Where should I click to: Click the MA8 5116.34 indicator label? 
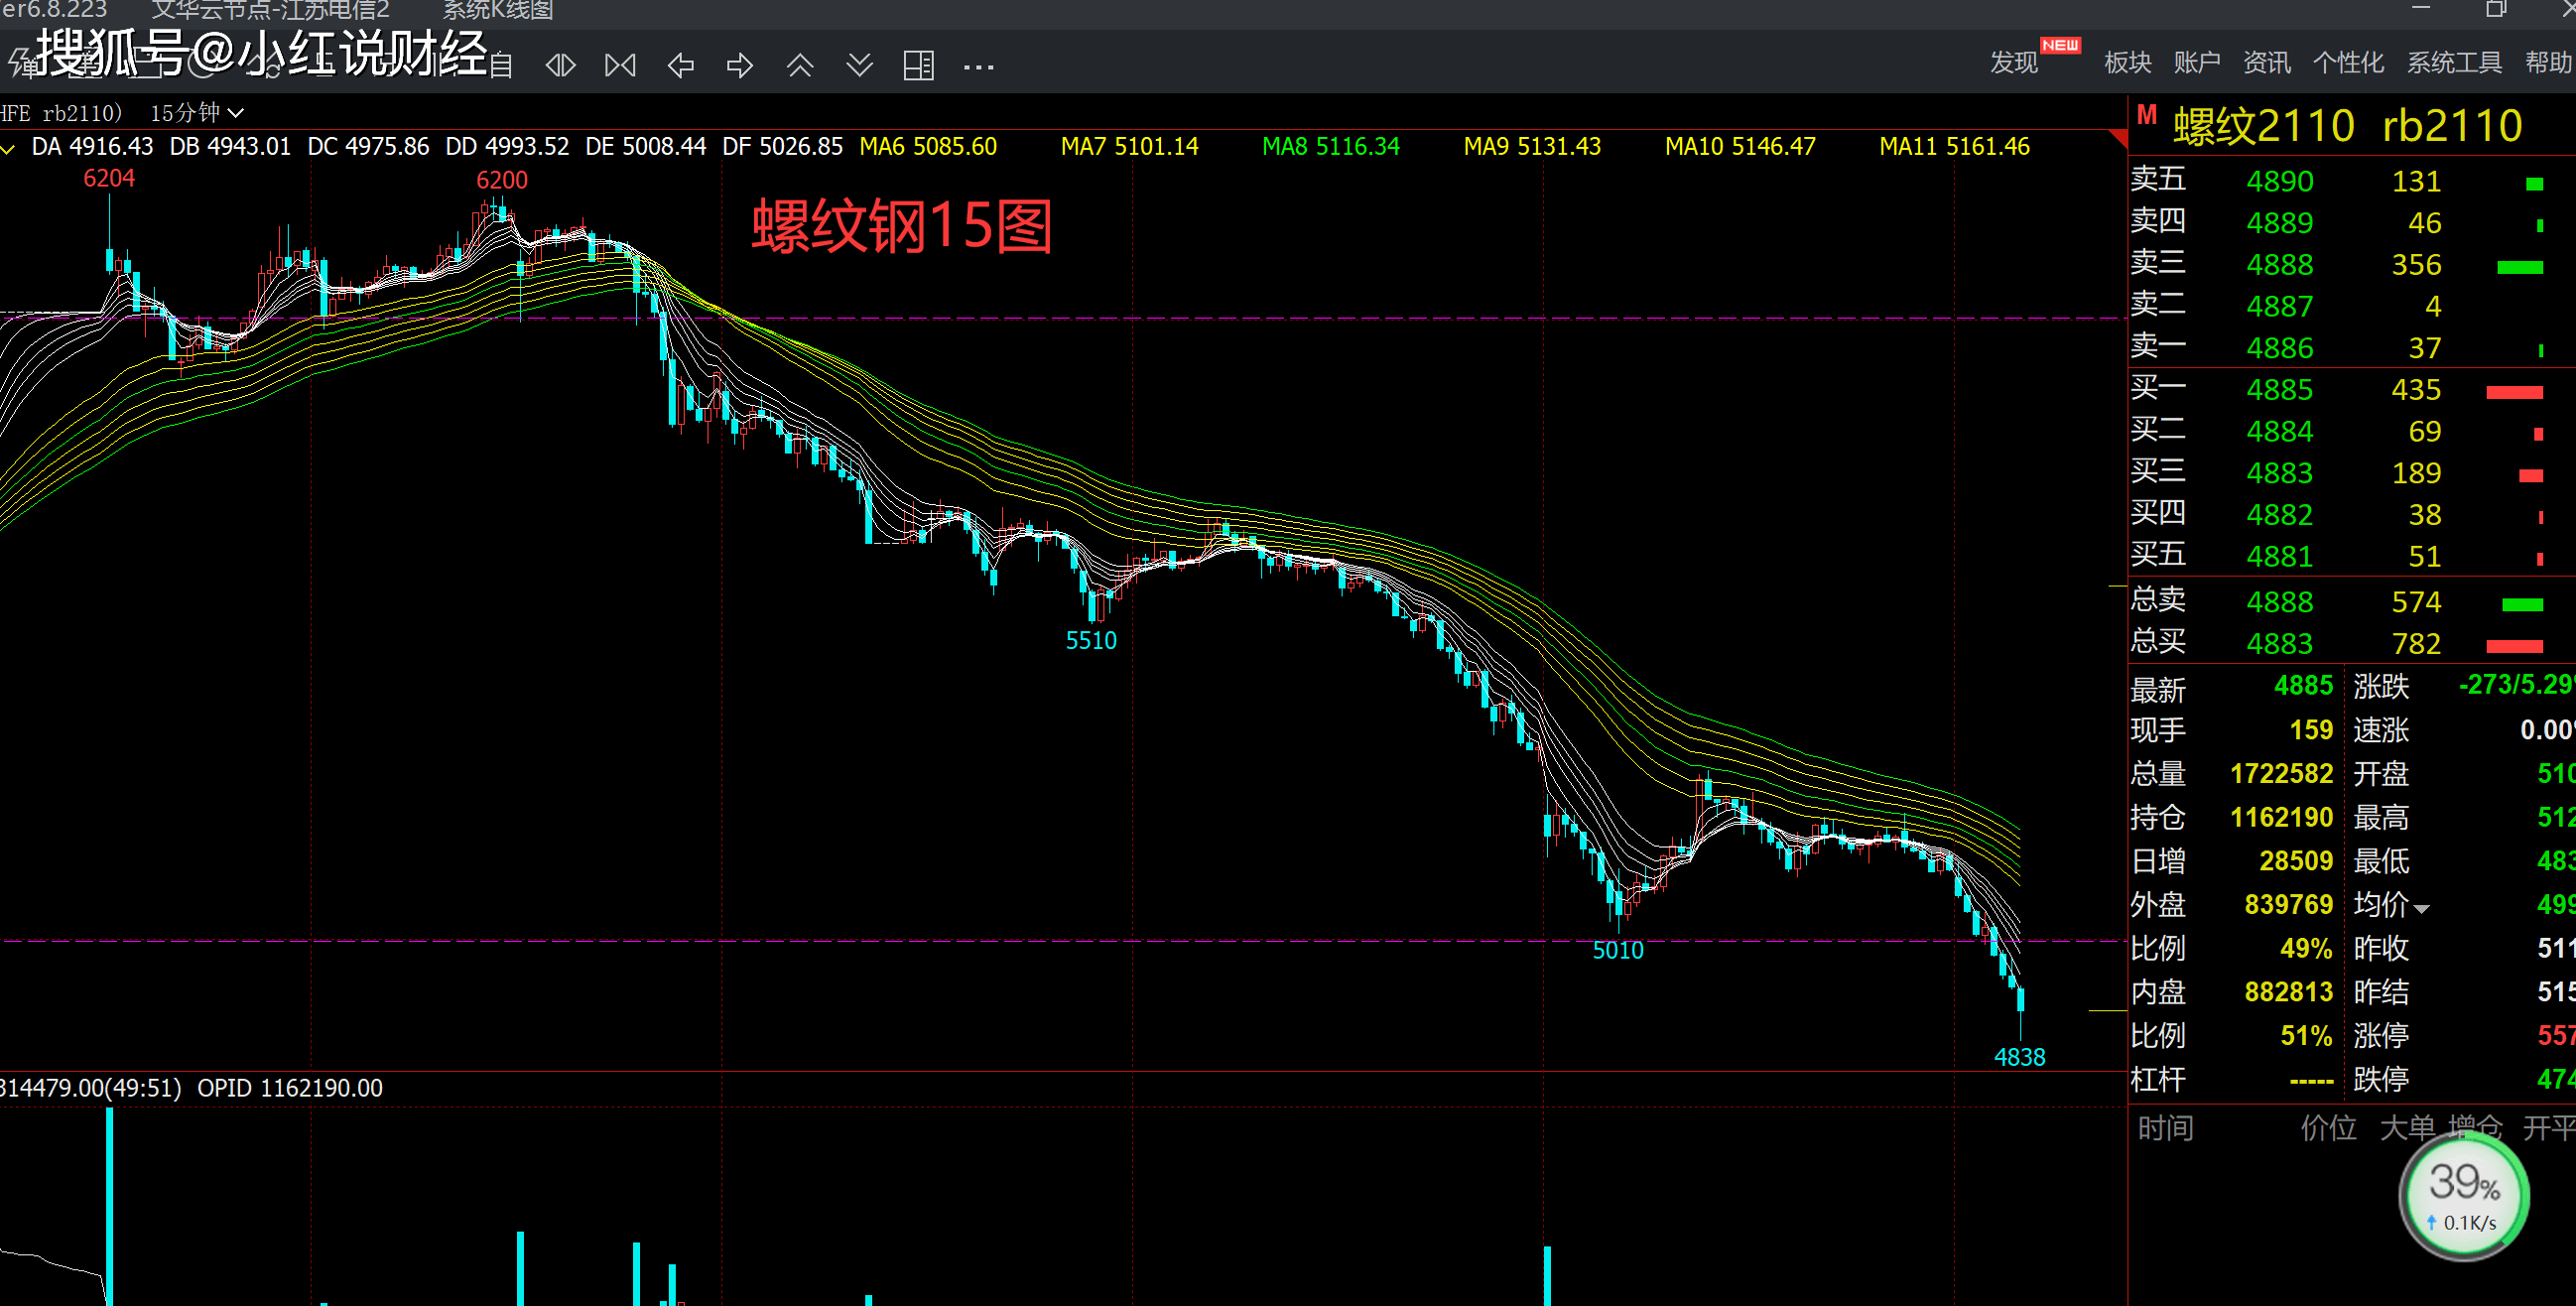click(1330, 147)
